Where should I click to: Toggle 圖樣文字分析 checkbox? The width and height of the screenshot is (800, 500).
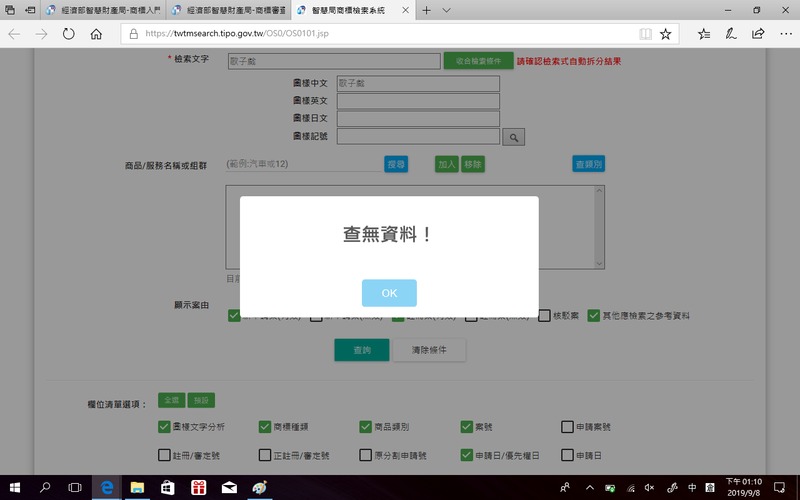[x=164, y=427]
